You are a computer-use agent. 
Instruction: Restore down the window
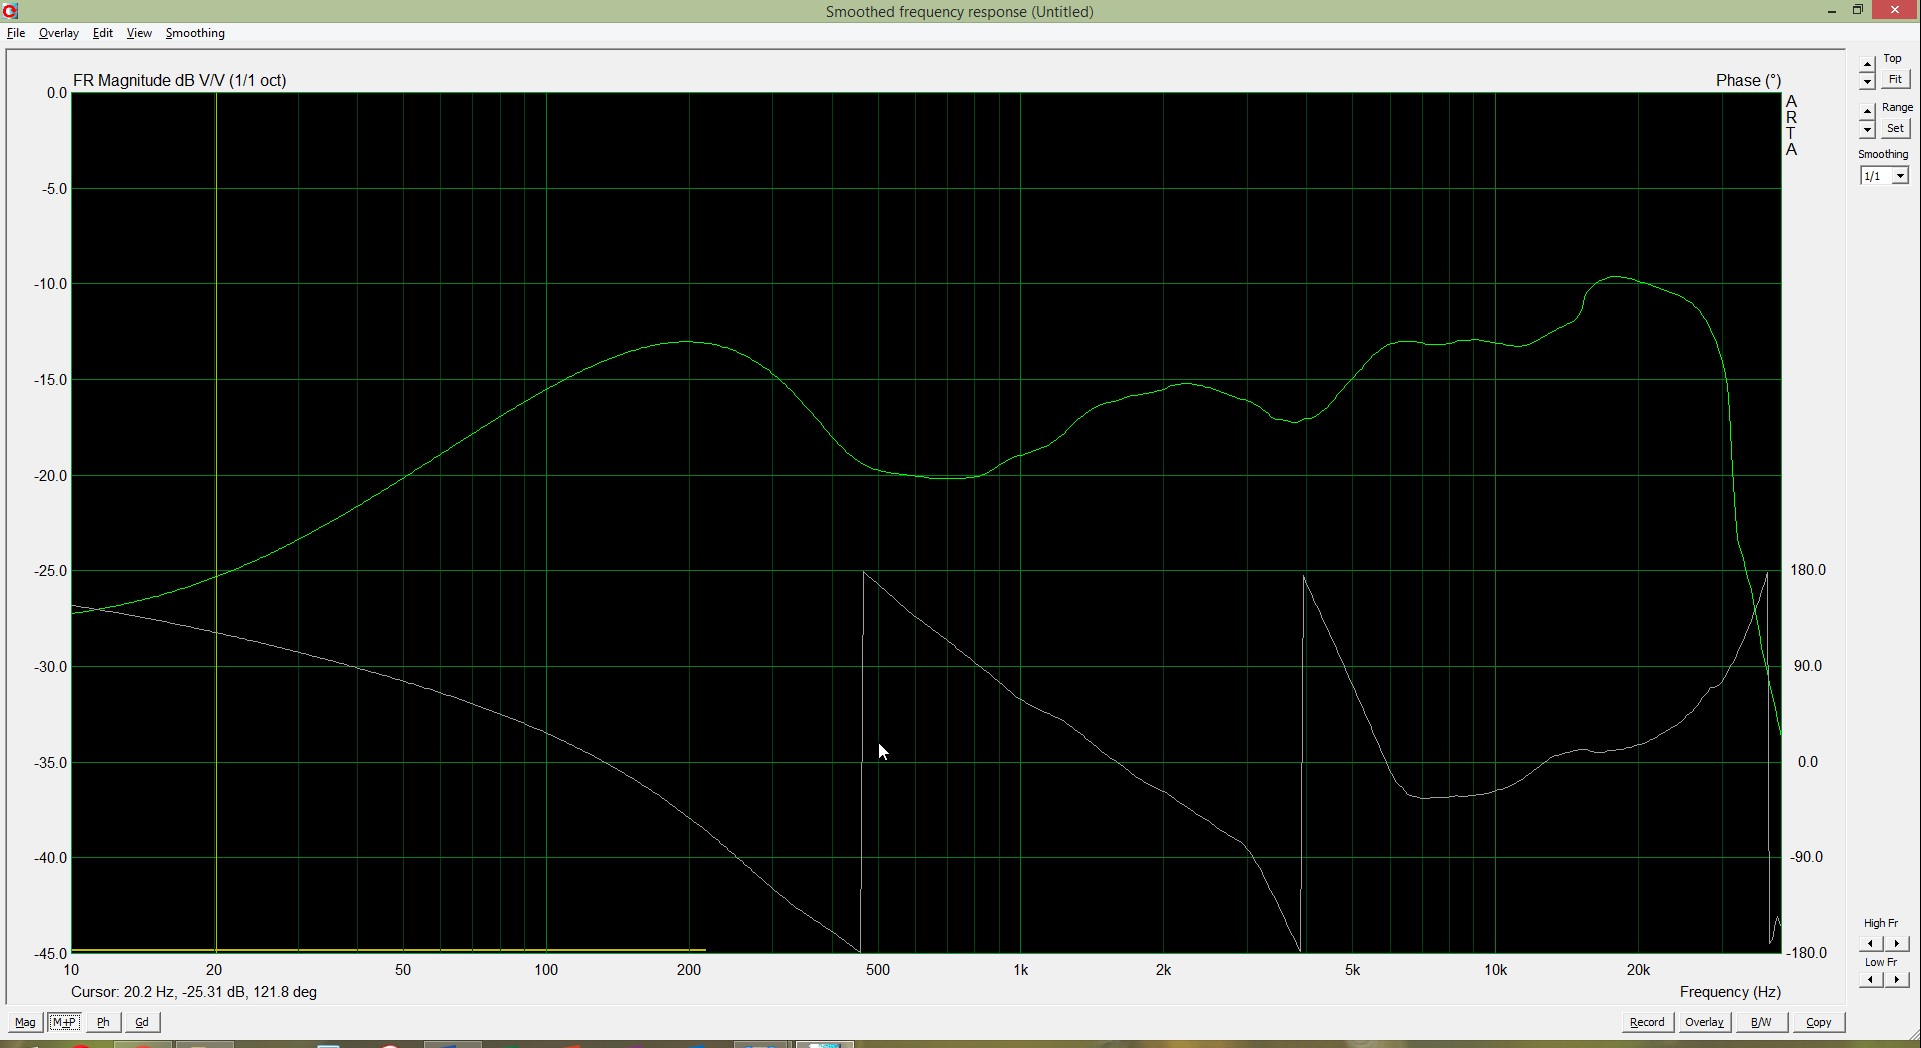coord(1858,11)
